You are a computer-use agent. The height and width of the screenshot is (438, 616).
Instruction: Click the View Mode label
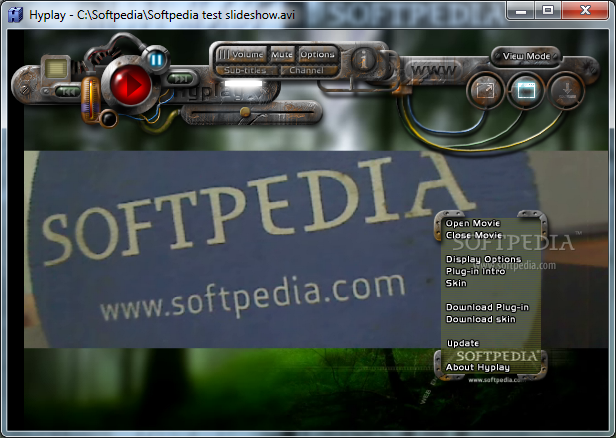(526, 56)
